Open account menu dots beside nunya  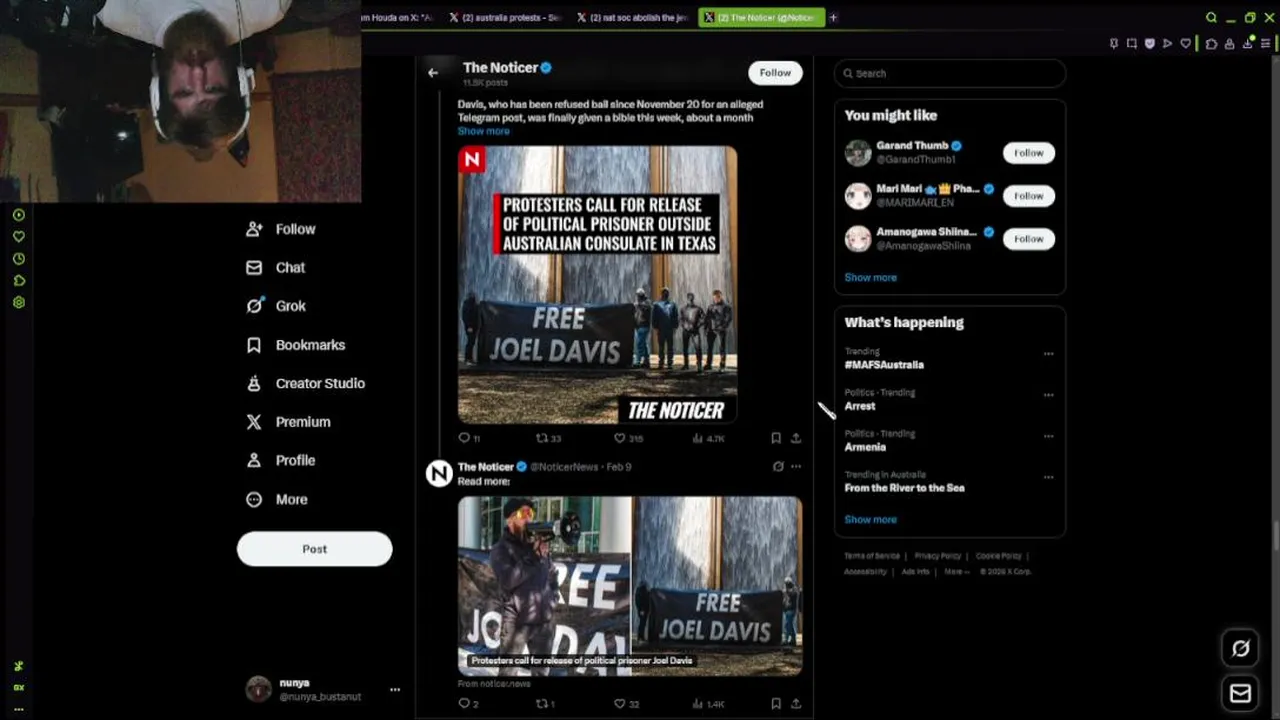[395, 689]
